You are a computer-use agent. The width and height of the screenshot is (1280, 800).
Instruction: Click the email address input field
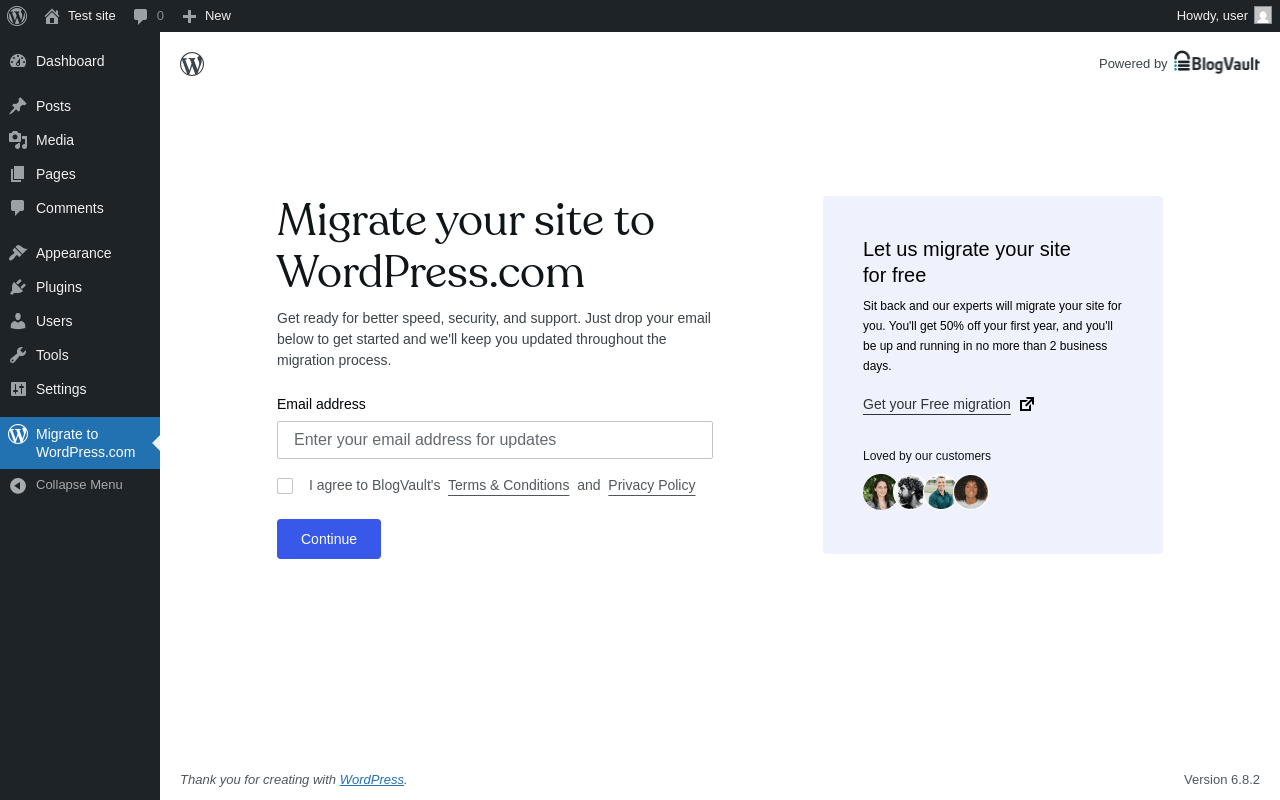tap(495, 440)
